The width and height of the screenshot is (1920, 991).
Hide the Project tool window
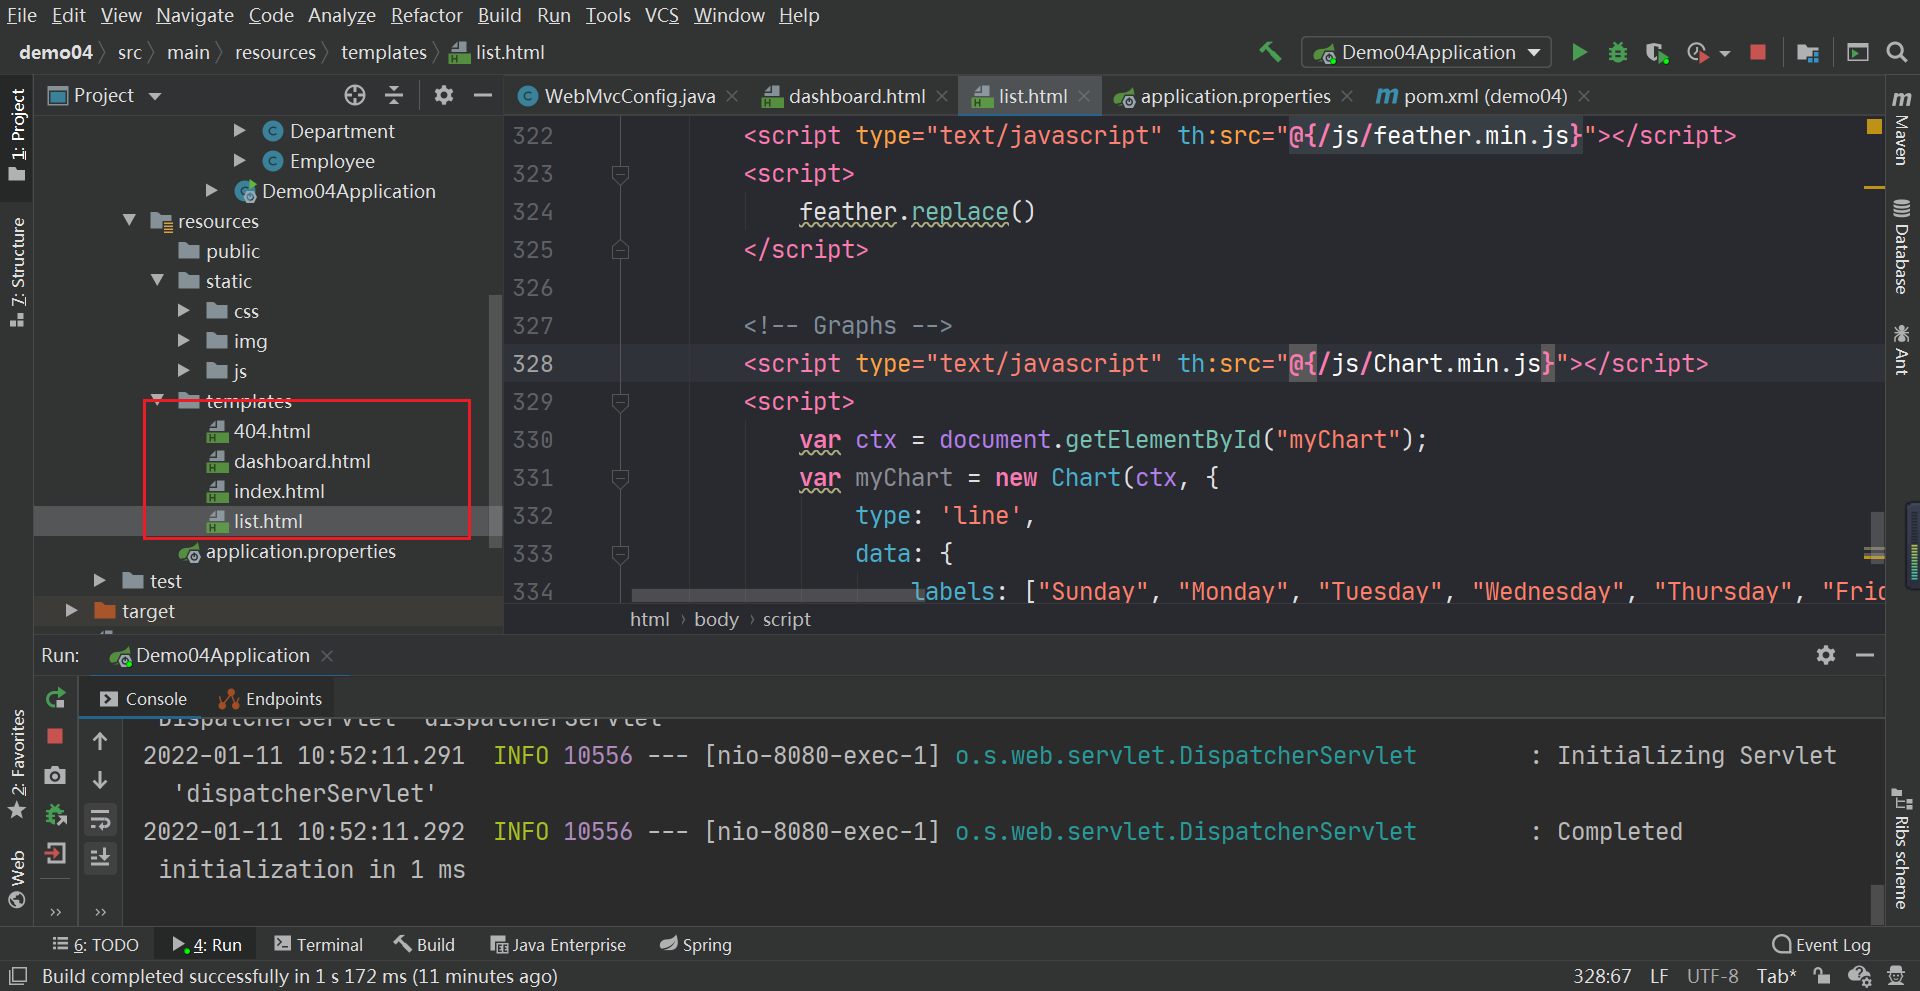click(x=483, y=95)
